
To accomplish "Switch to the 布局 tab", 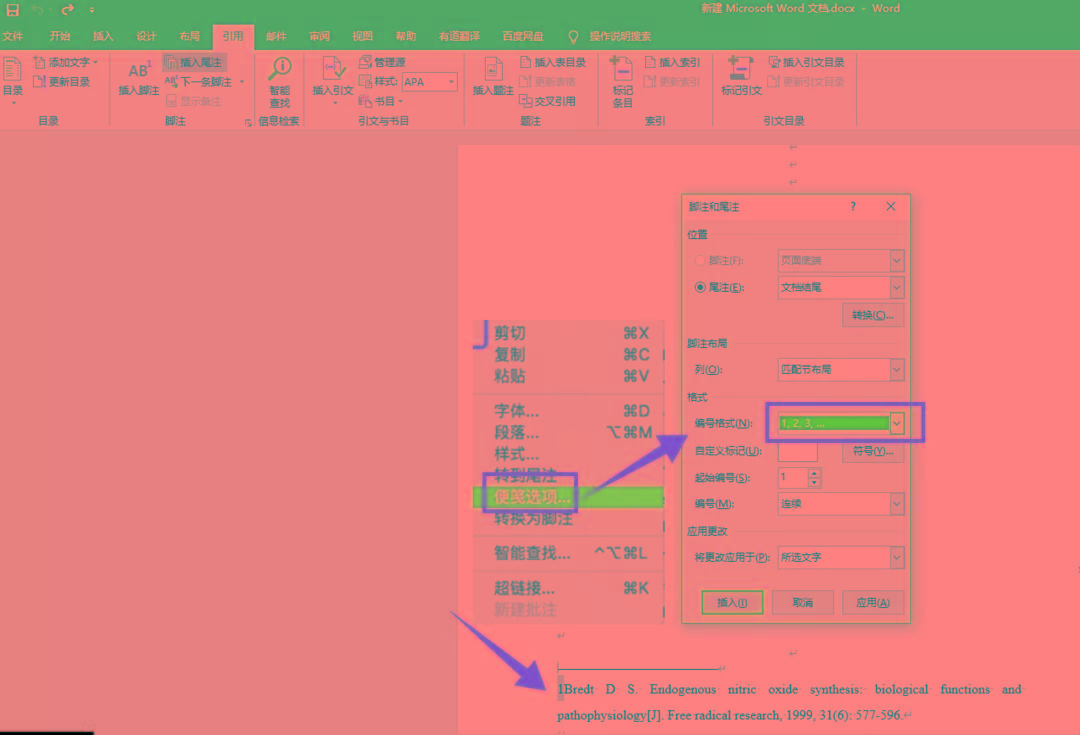I will pos(189,36).
